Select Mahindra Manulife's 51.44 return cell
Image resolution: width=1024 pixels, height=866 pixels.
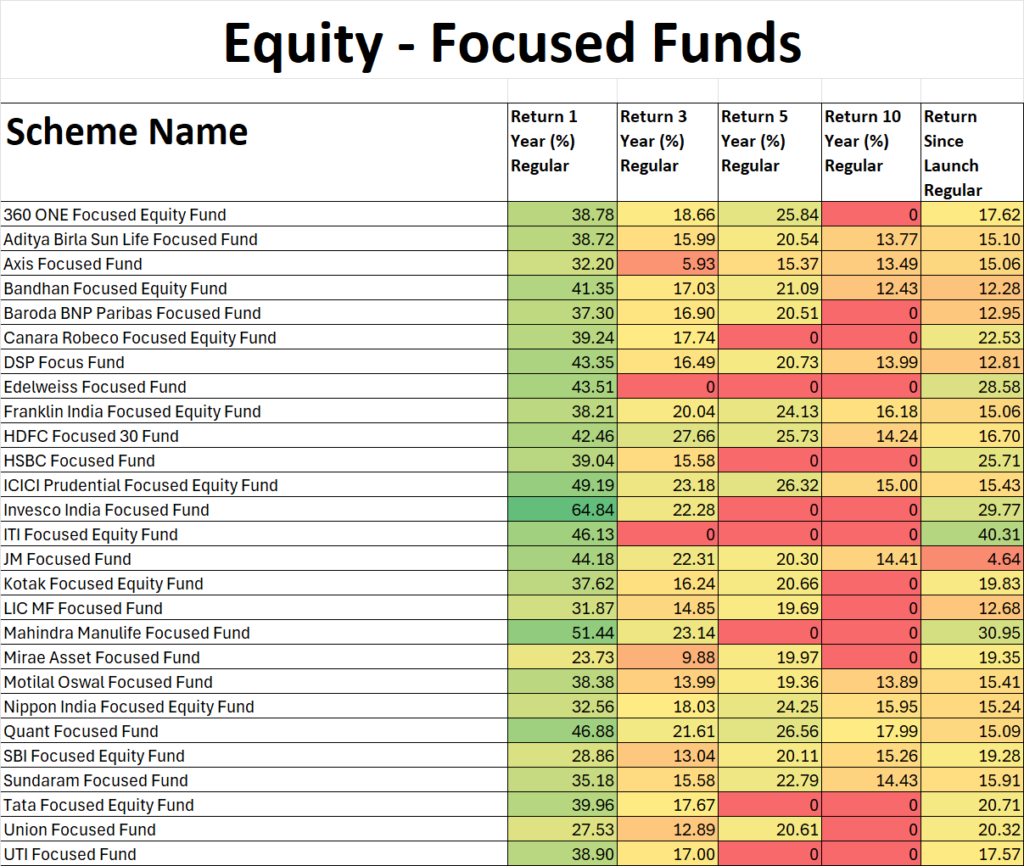(x=562, y=633)
